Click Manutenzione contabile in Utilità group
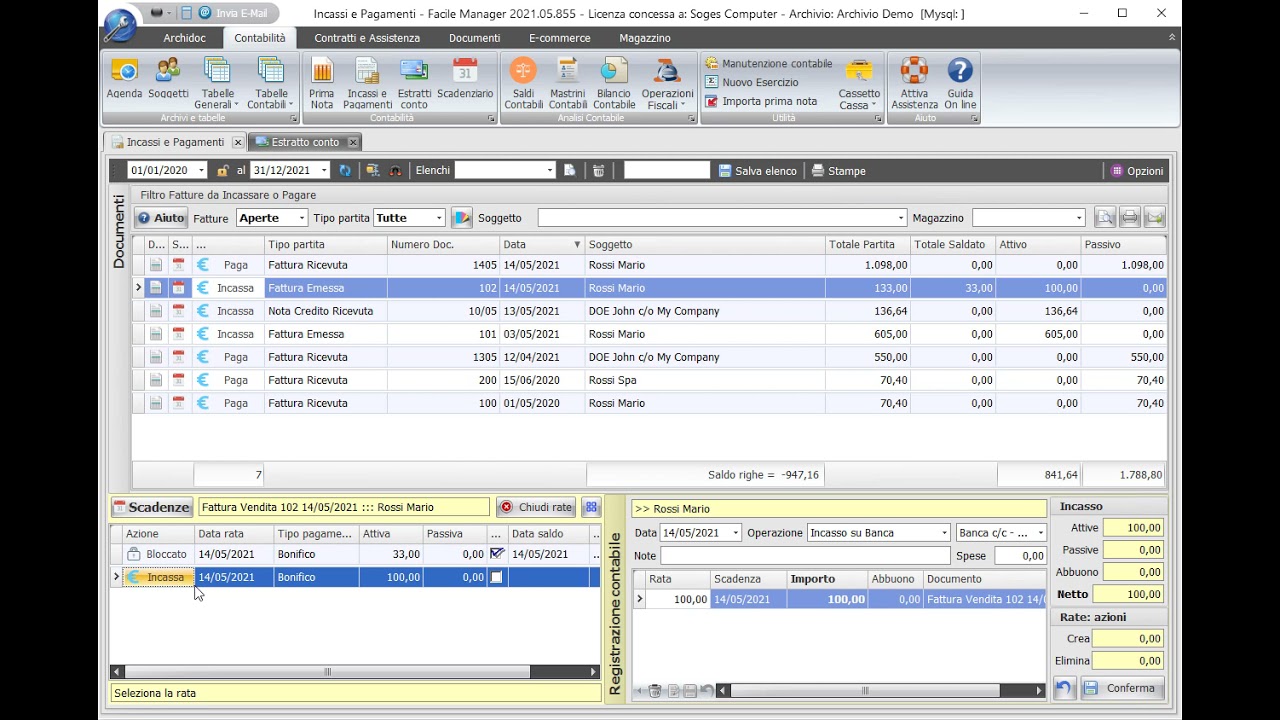The width and height of the screenshot is (1280, 720). click(x=769, y=63)
